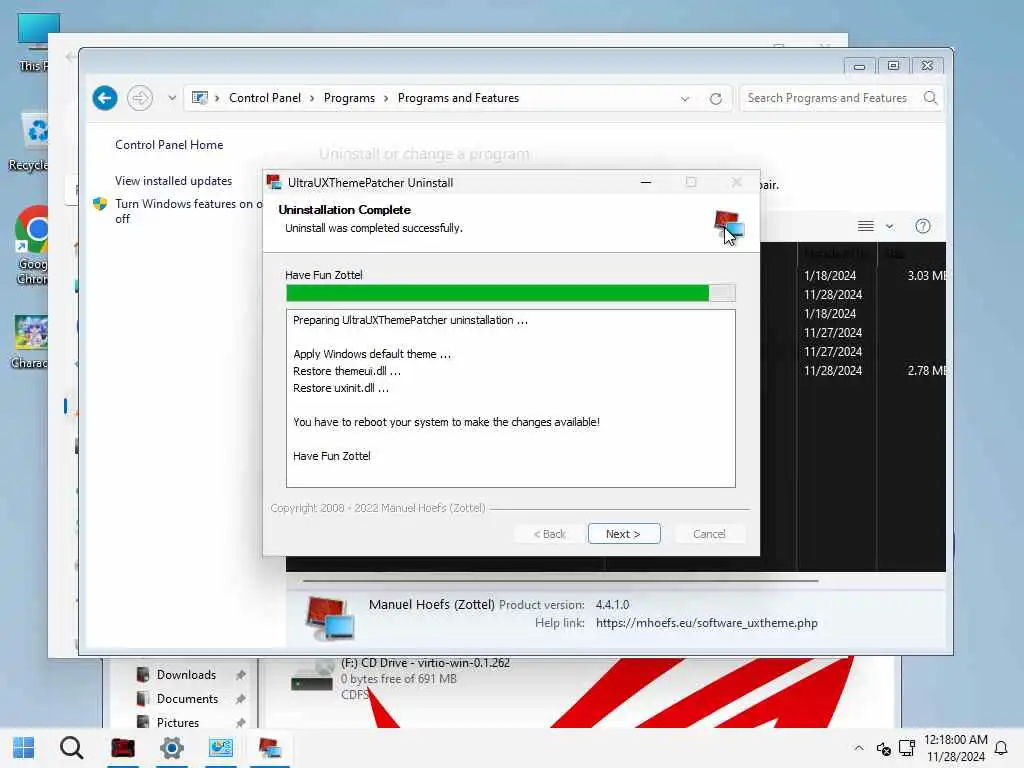The image size is (1024, 768).
Task: Refresh the Programs and Features view
Action: tap(716, 99)
